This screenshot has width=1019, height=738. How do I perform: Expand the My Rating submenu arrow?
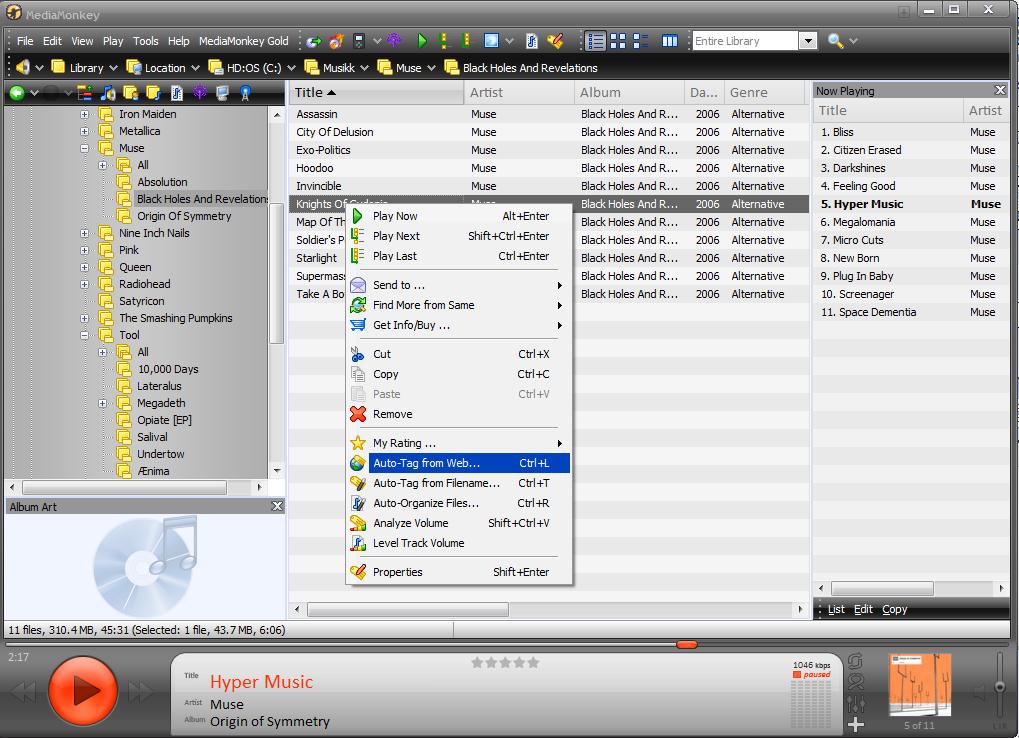pyautogui.click(x=560, y=443)
